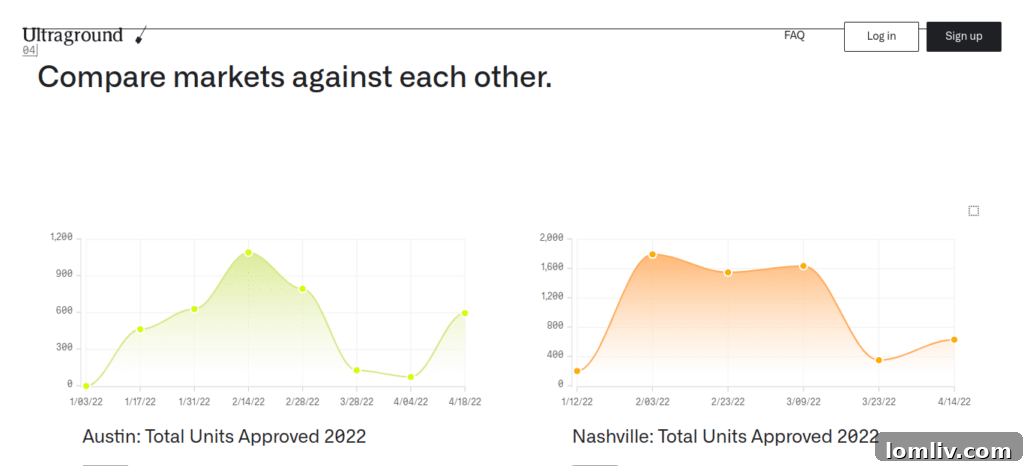The width and height of the screenshot is (1024, 466).
Task: Click Nashville's 2/23/22 data point
Action: (x=728, y=272)
